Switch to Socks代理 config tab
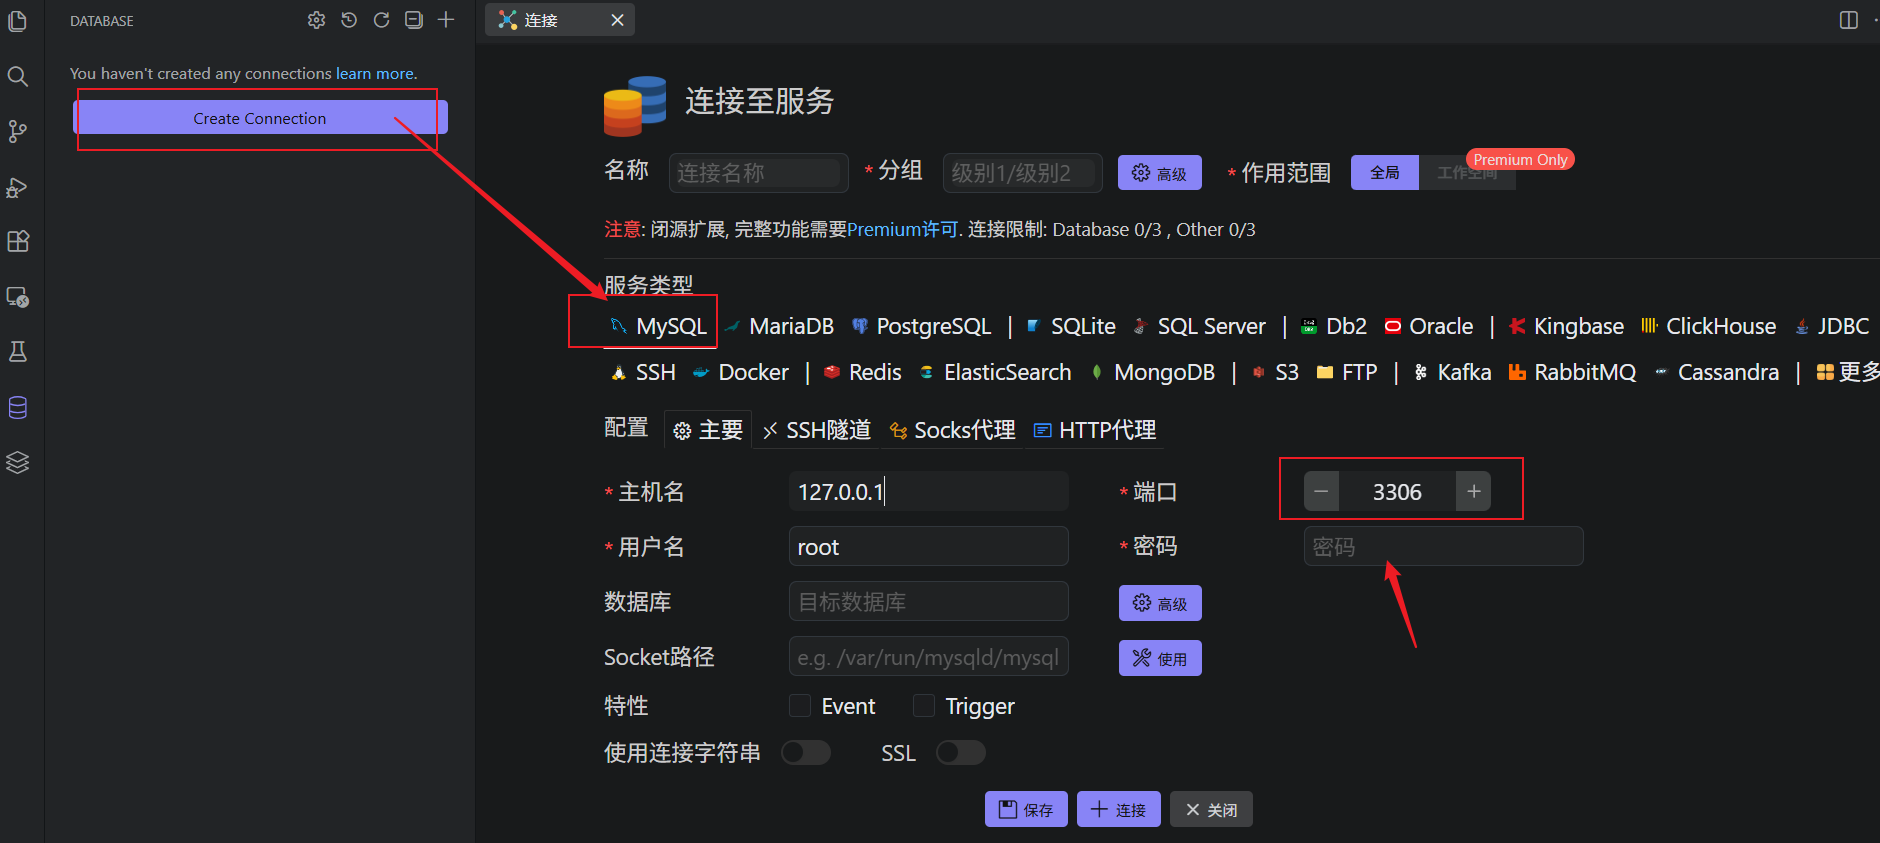Image resolution: width=1880 pixels, height=843 pixels. coord(952,430)
